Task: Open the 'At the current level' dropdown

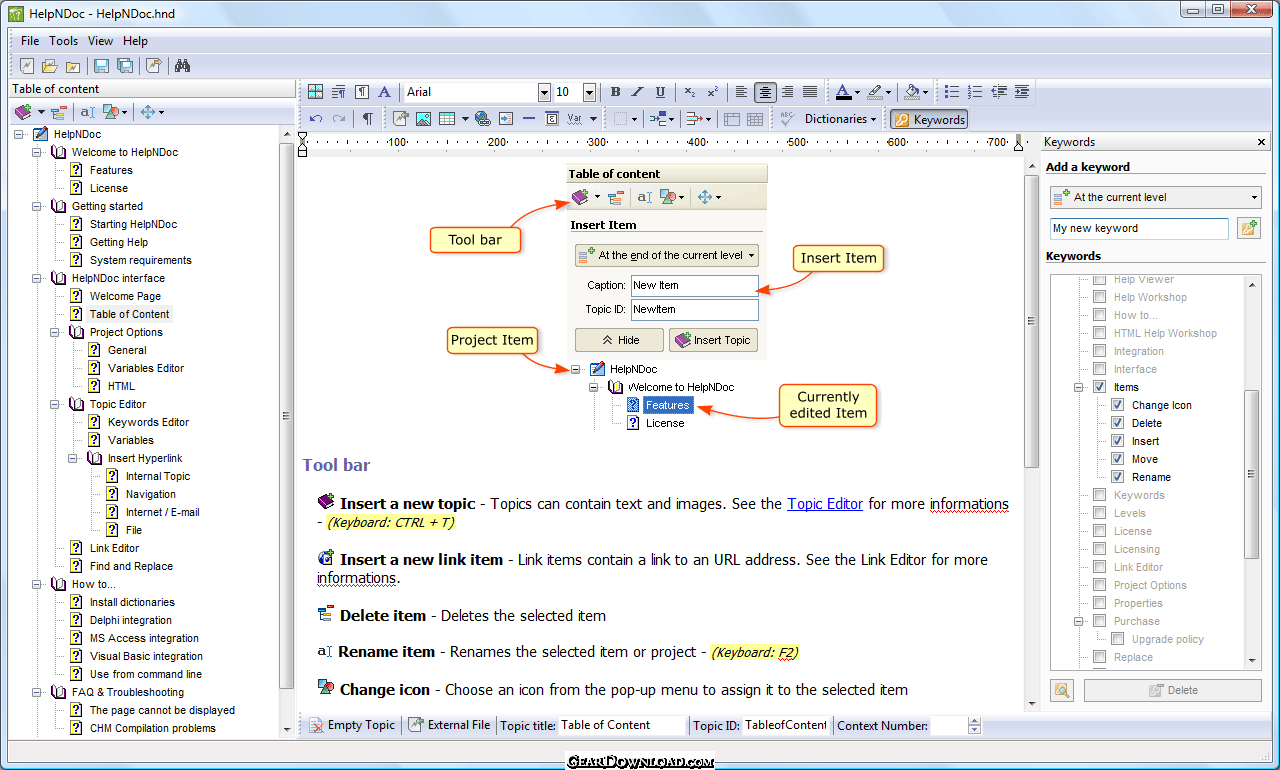Action: pyautogui.click(x=1155, y=197)
